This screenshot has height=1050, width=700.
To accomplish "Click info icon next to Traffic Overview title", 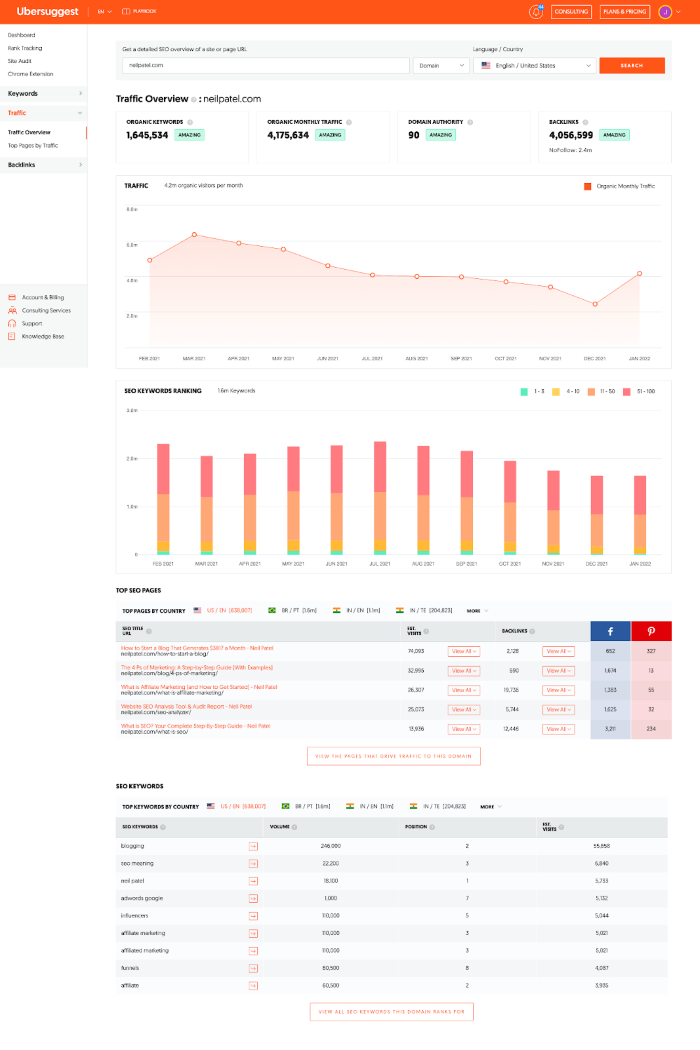I will tap(194, 99).
